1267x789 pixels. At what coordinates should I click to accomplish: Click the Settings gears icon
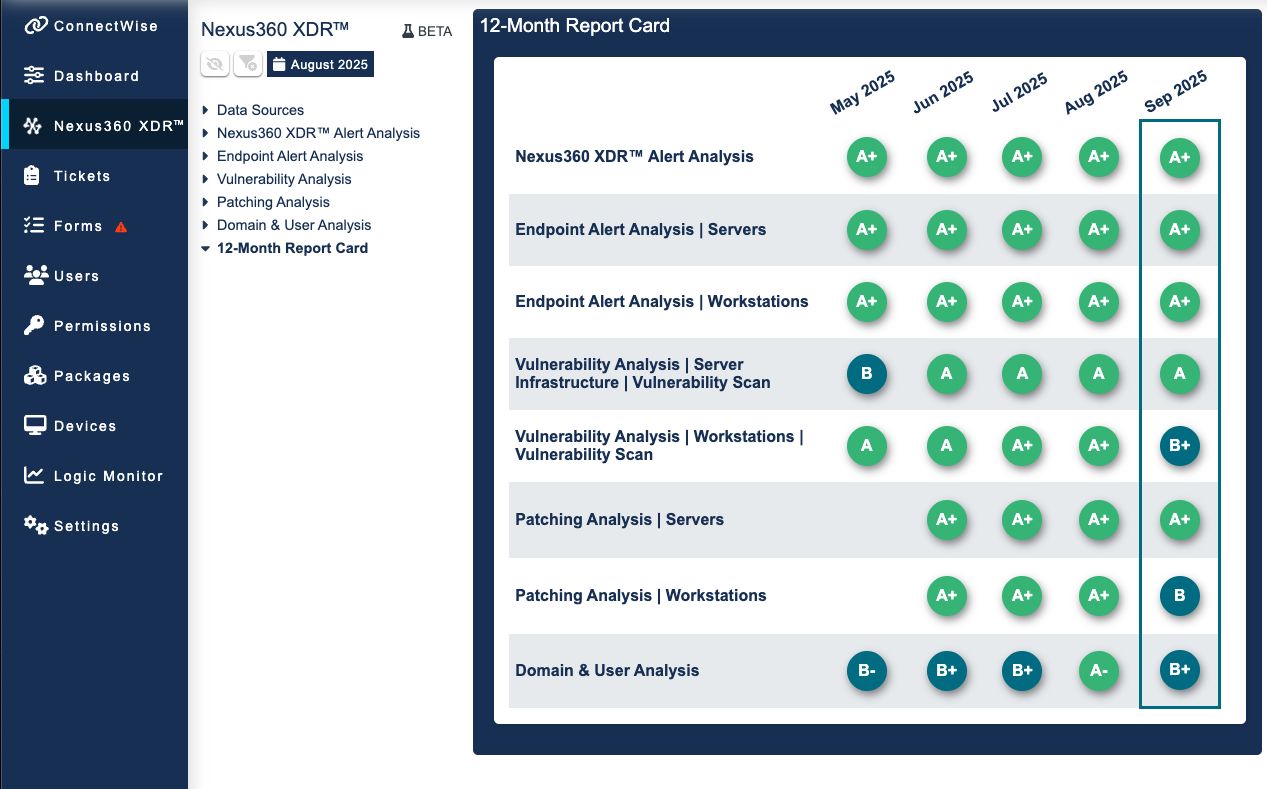pos(36,525)
